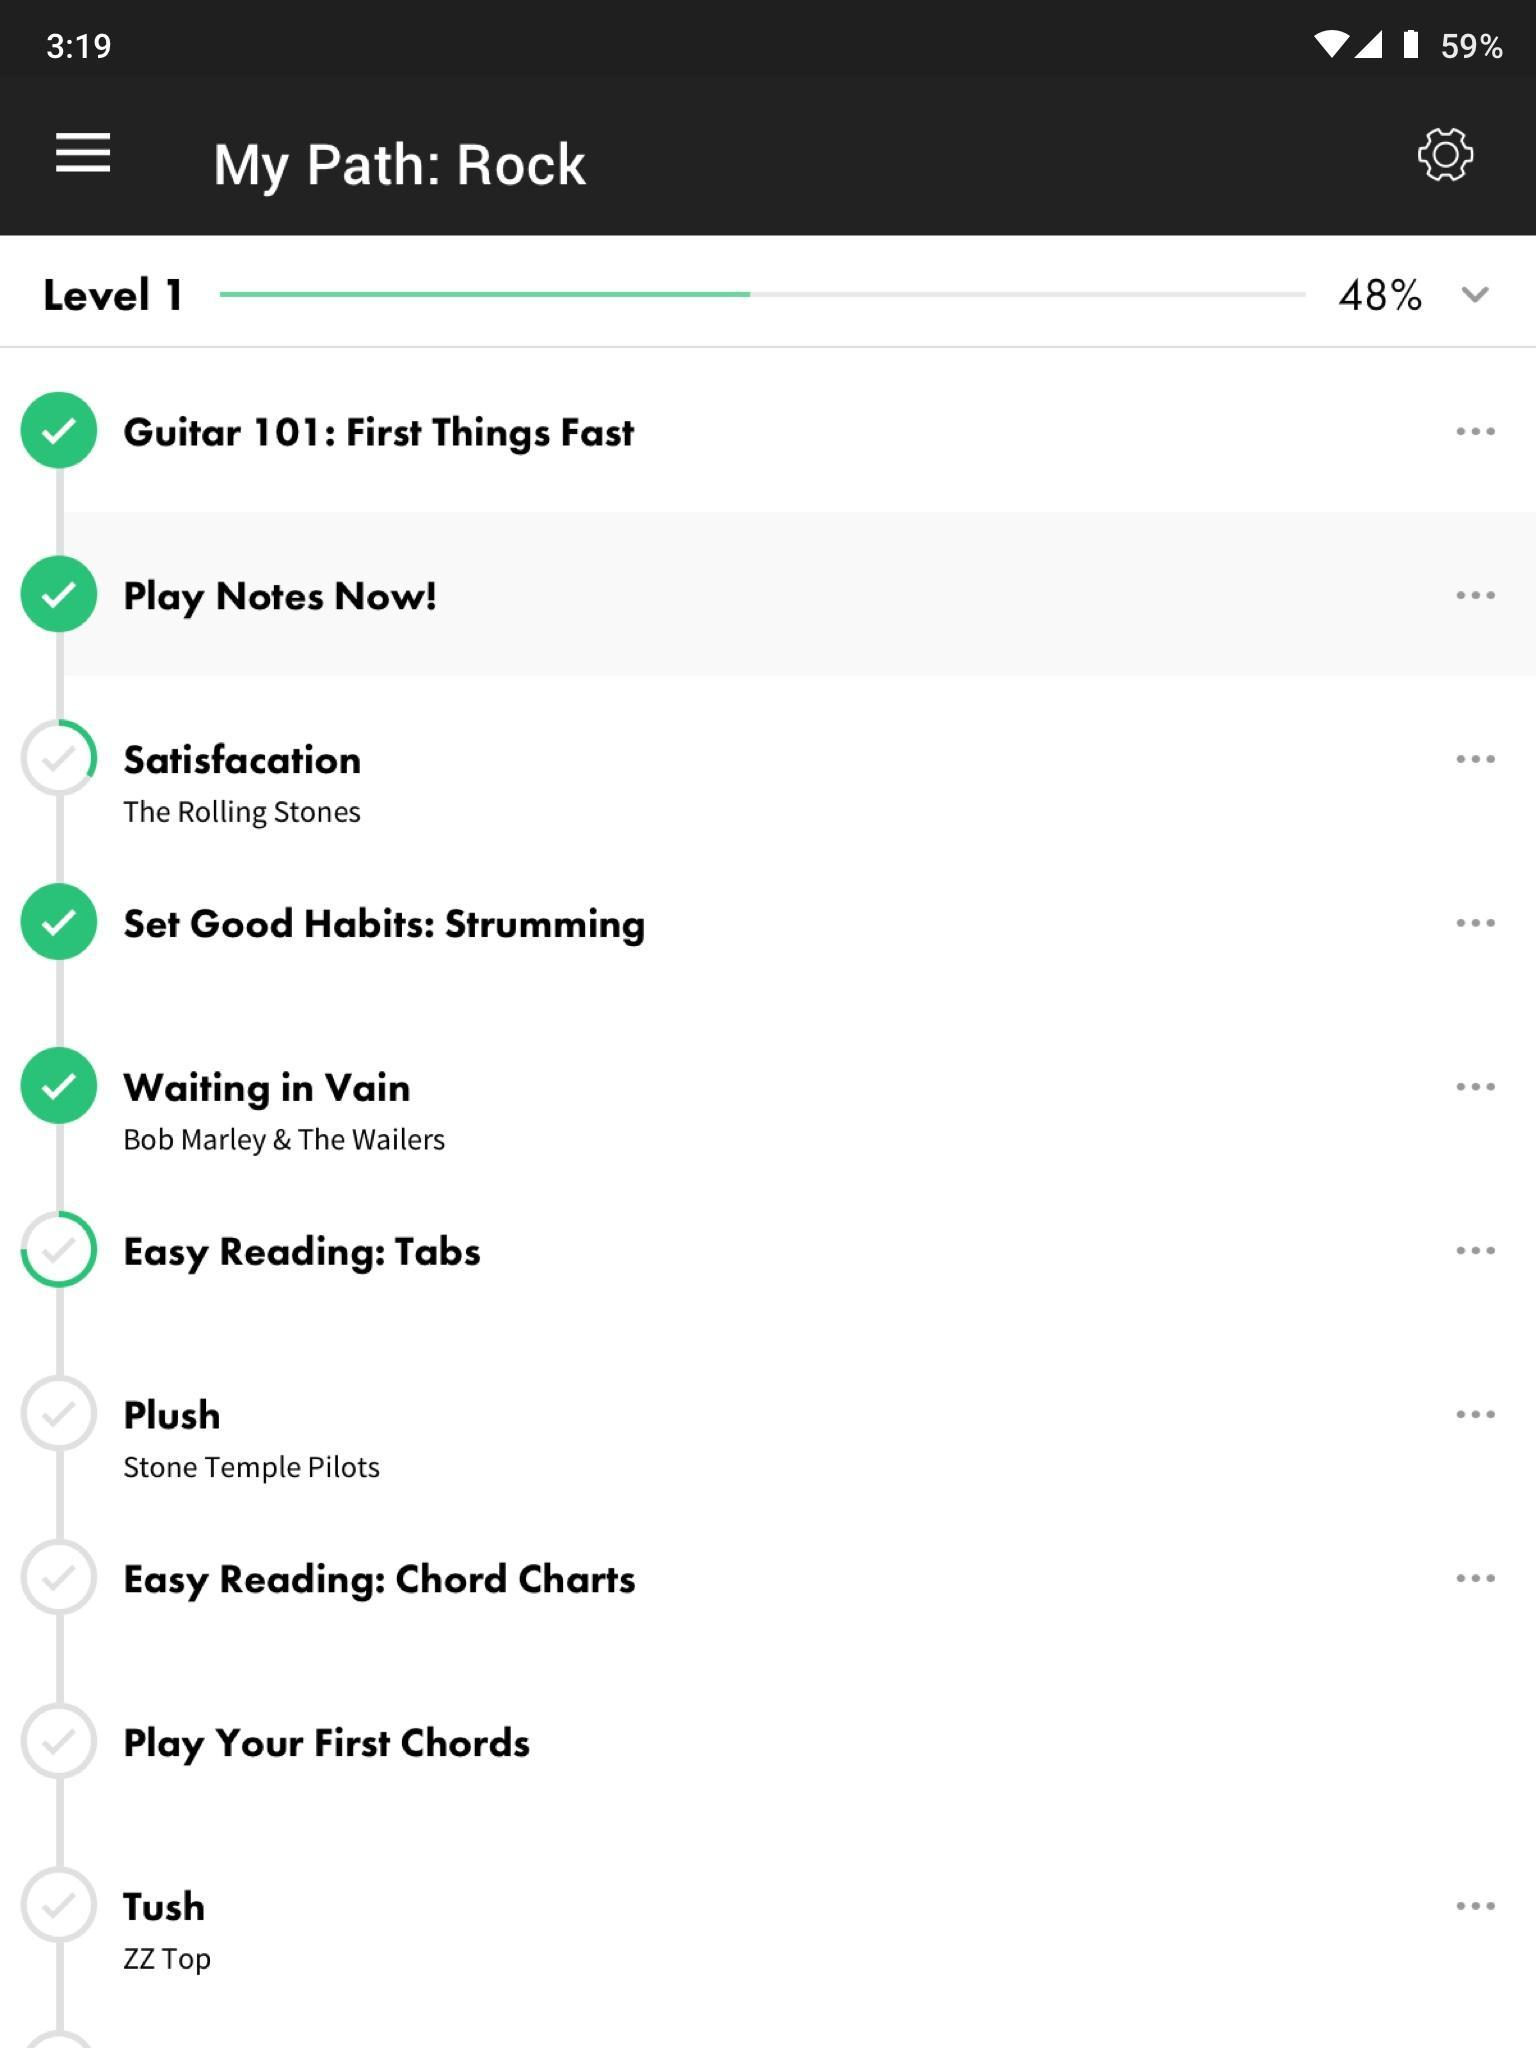Open the Satisfacation song title
The width and height of the screenshot is (1536, 2048).
click(x=242, y=760)
